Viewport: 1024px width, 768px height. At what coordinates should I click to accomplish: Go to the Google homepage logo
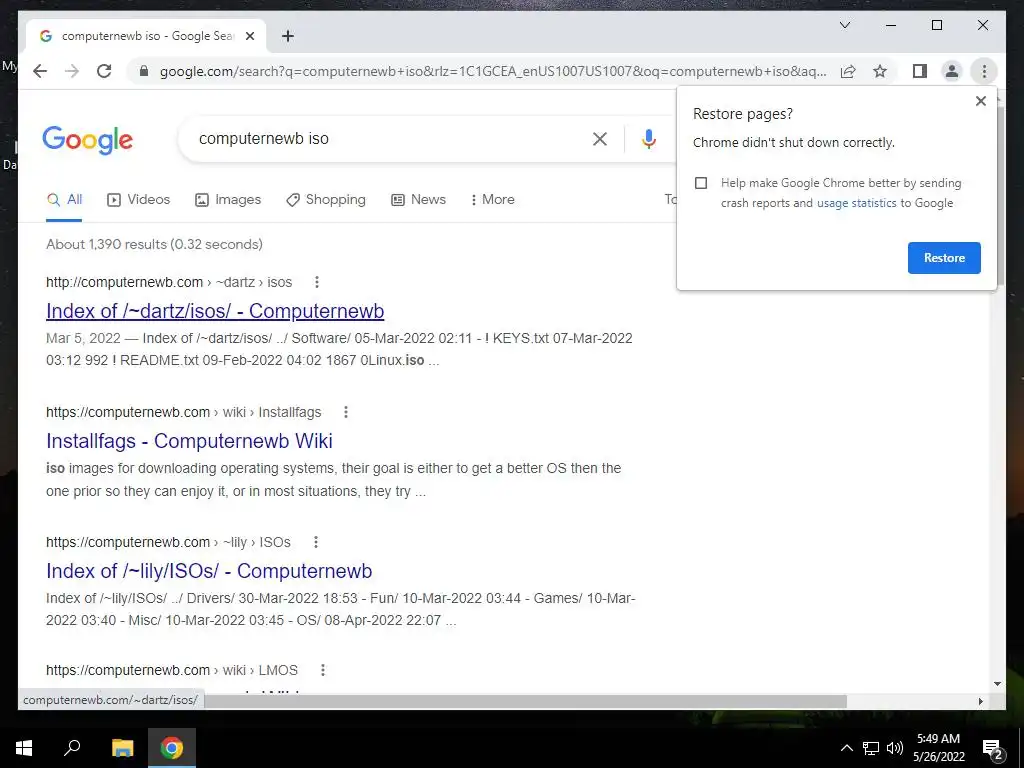88,139
